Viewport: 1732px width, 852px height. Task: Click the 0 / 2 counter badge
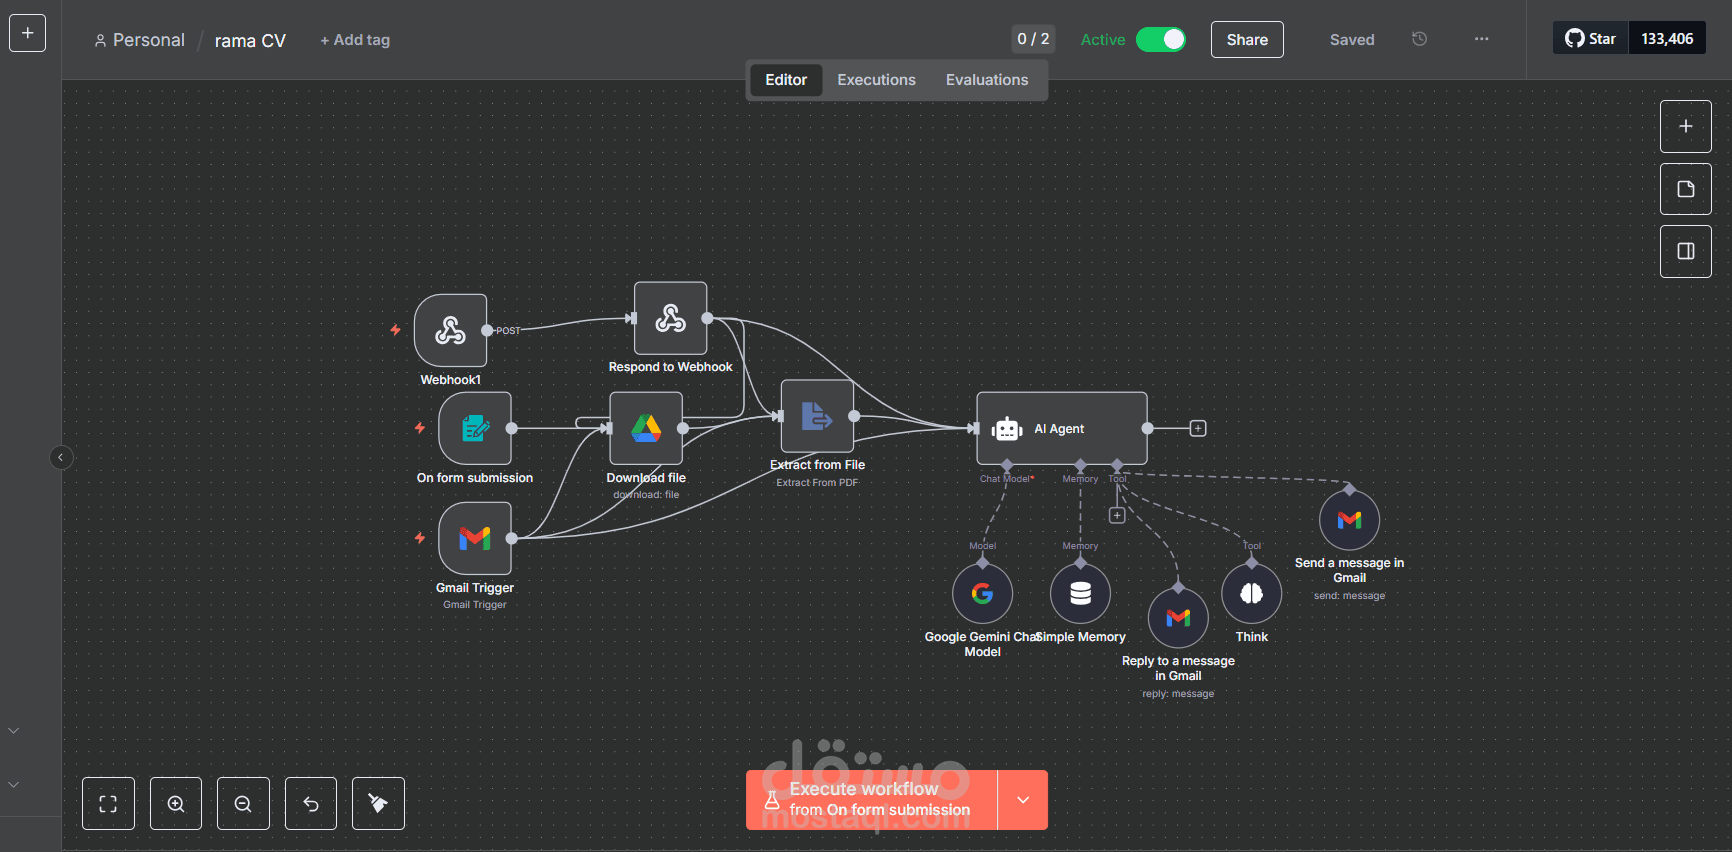tap(1033, 39)
